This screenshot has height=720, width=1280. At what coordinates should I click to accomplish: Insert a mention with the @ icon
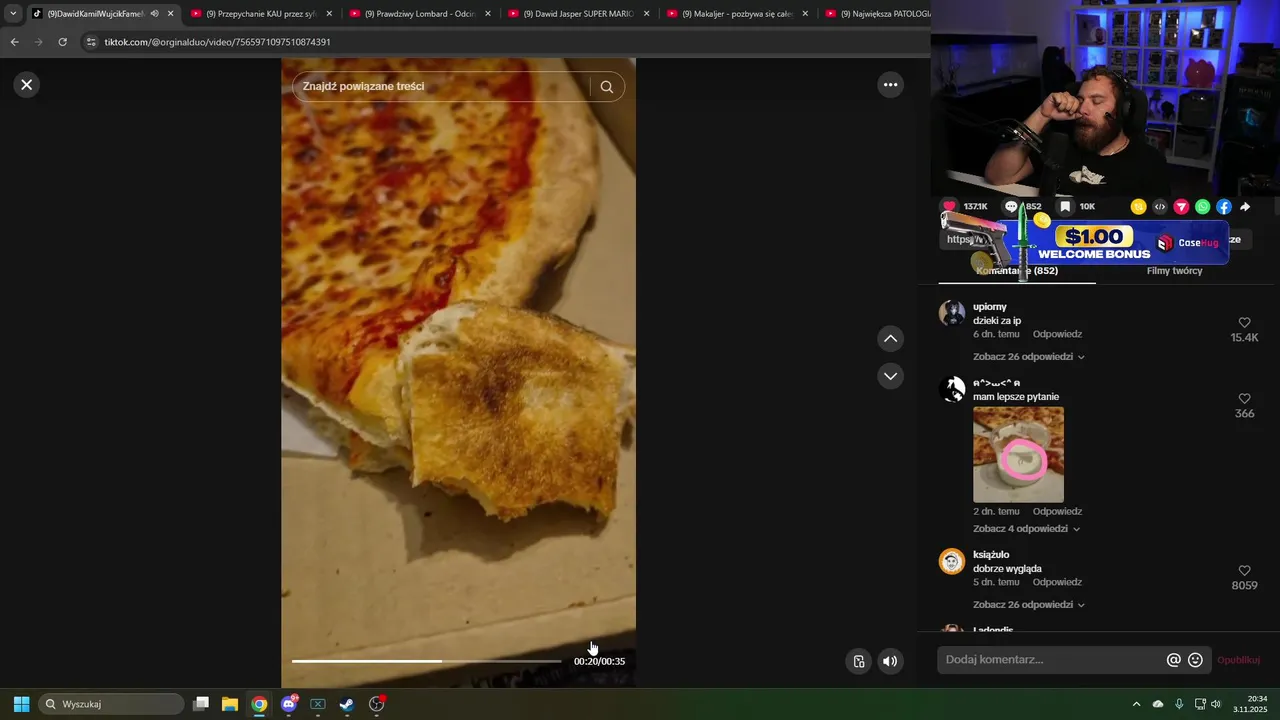coord(1174,660)
